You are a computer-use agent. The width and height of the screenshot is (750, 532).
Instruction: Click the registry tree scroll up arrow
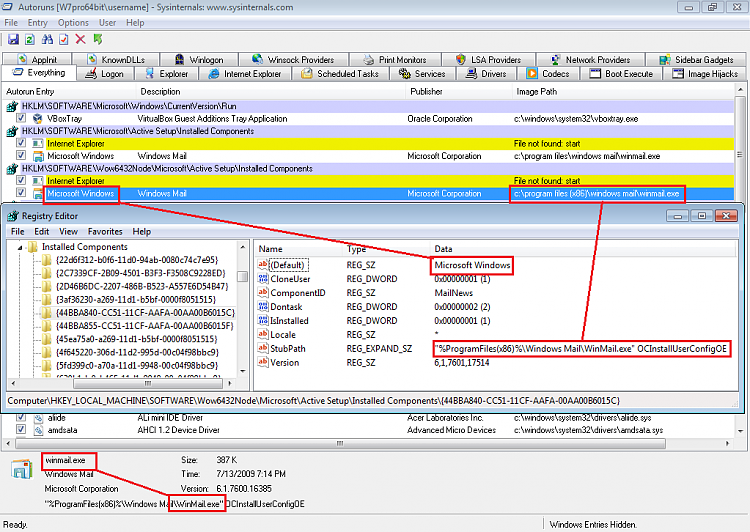coord(243,247)
